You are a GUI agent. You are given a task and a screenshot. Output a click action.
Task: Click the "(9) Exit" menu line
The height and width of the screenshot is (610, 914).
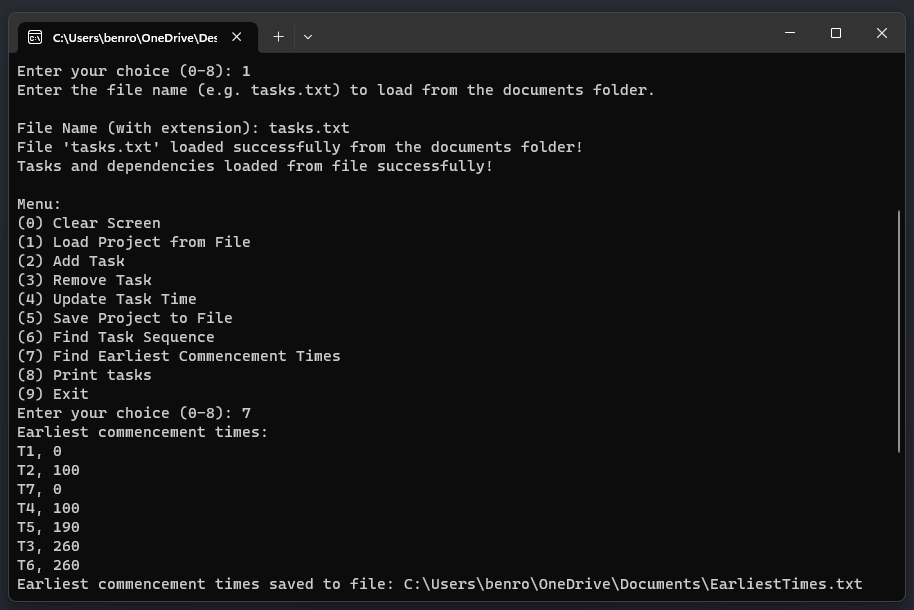[x=53, y=394]
